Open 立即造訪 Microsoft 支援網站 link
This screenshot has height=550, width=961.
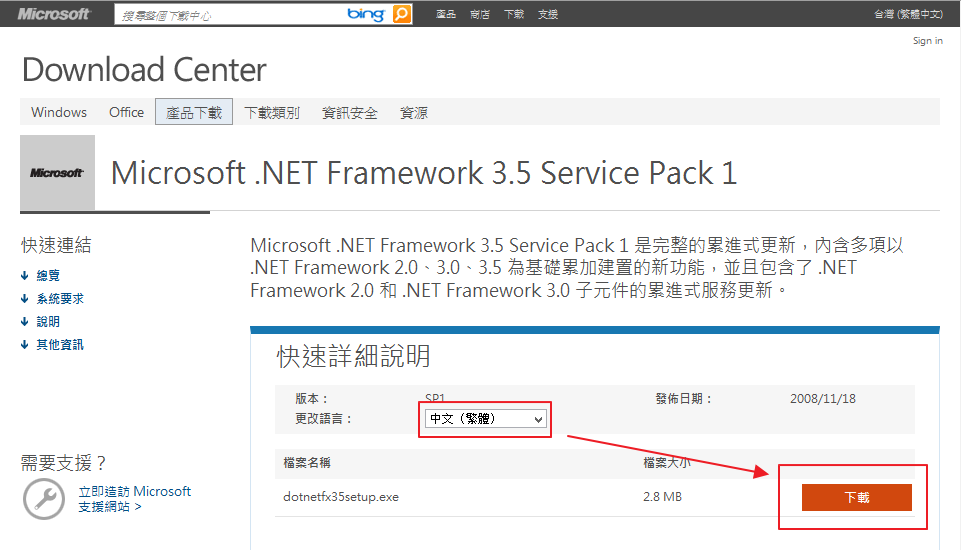coord(135,499)
